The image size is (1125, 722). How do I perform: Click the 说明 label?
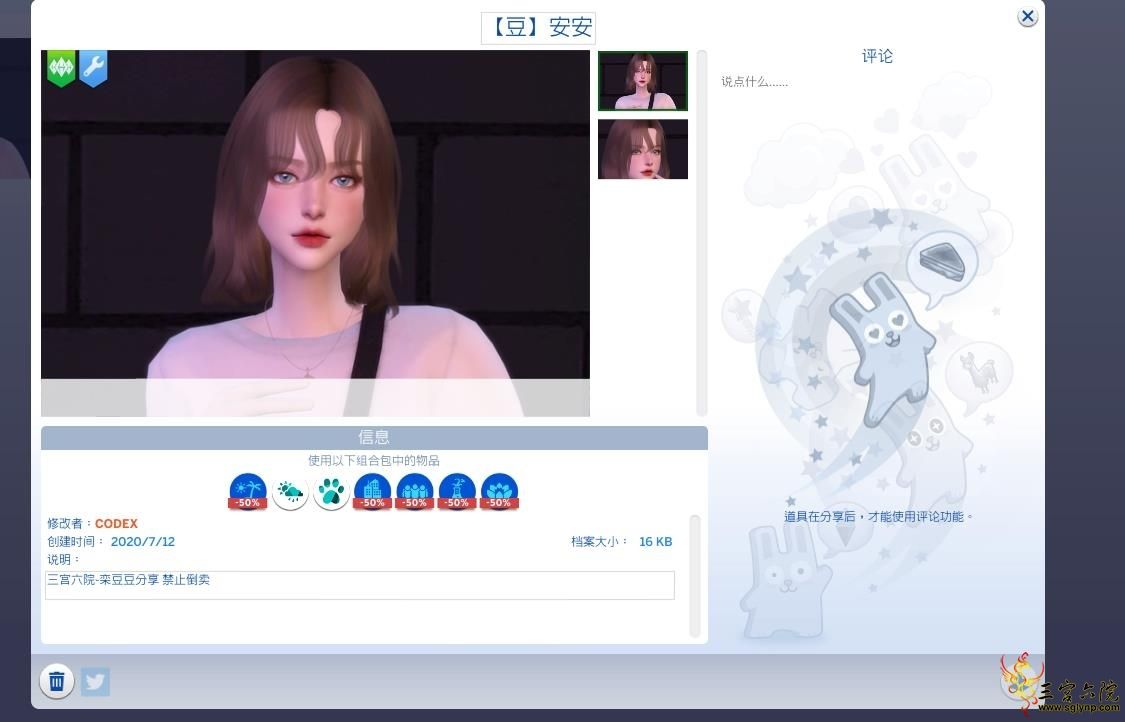click(63, 560)
